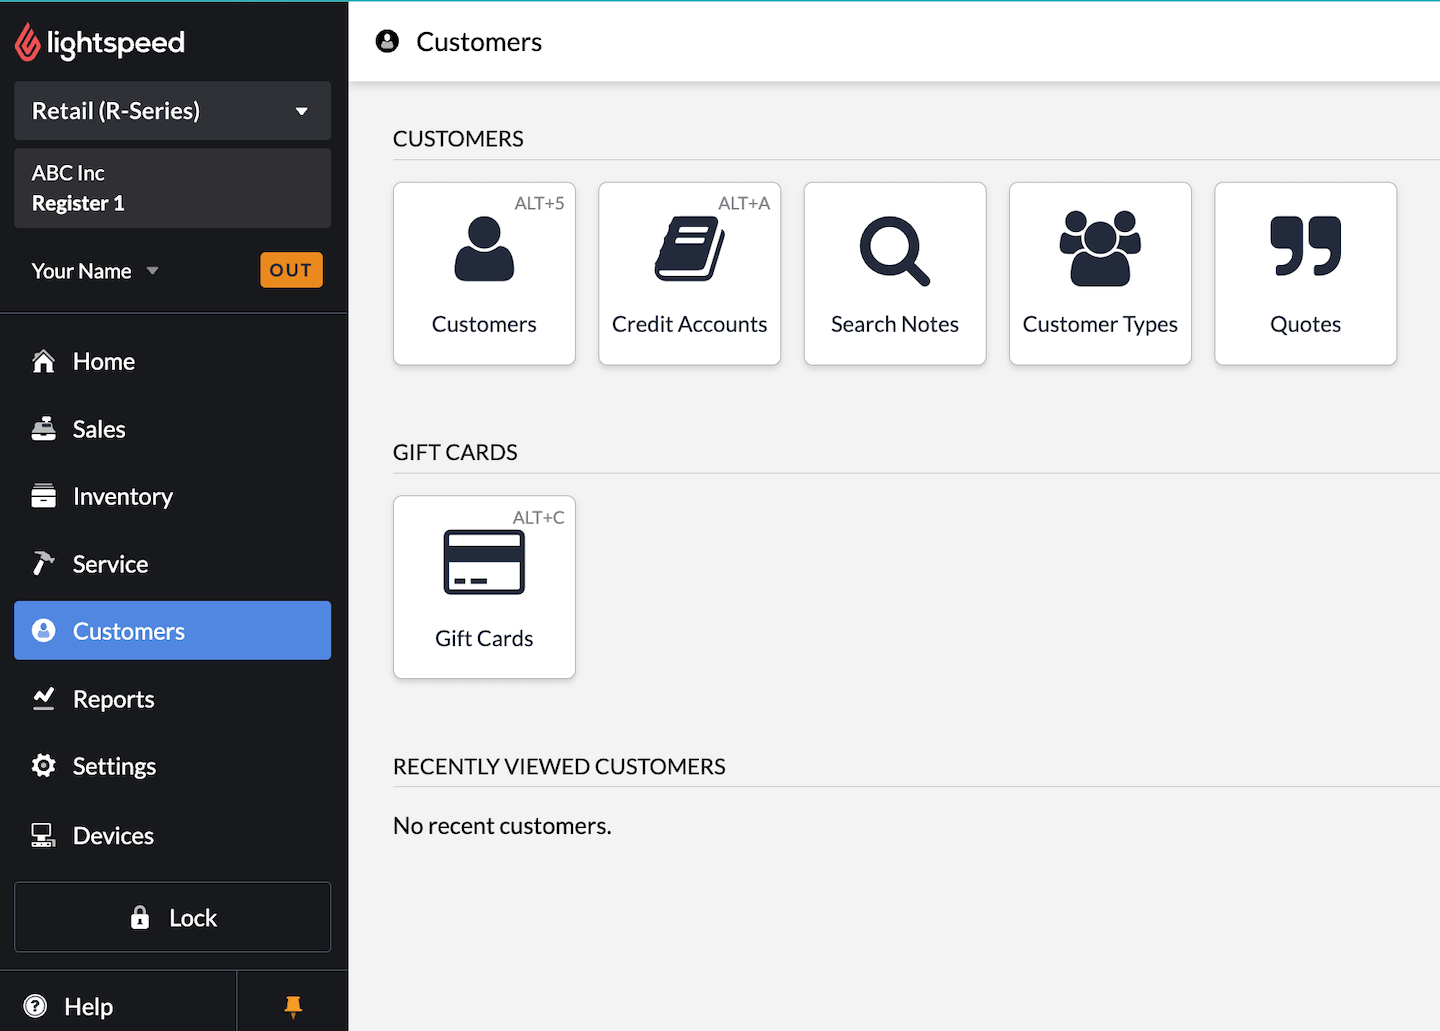The image size is (1440, 1031).
Task: Open Help at the sidebar bottom
Action: pyautogui.click(x=88, y=1006)
